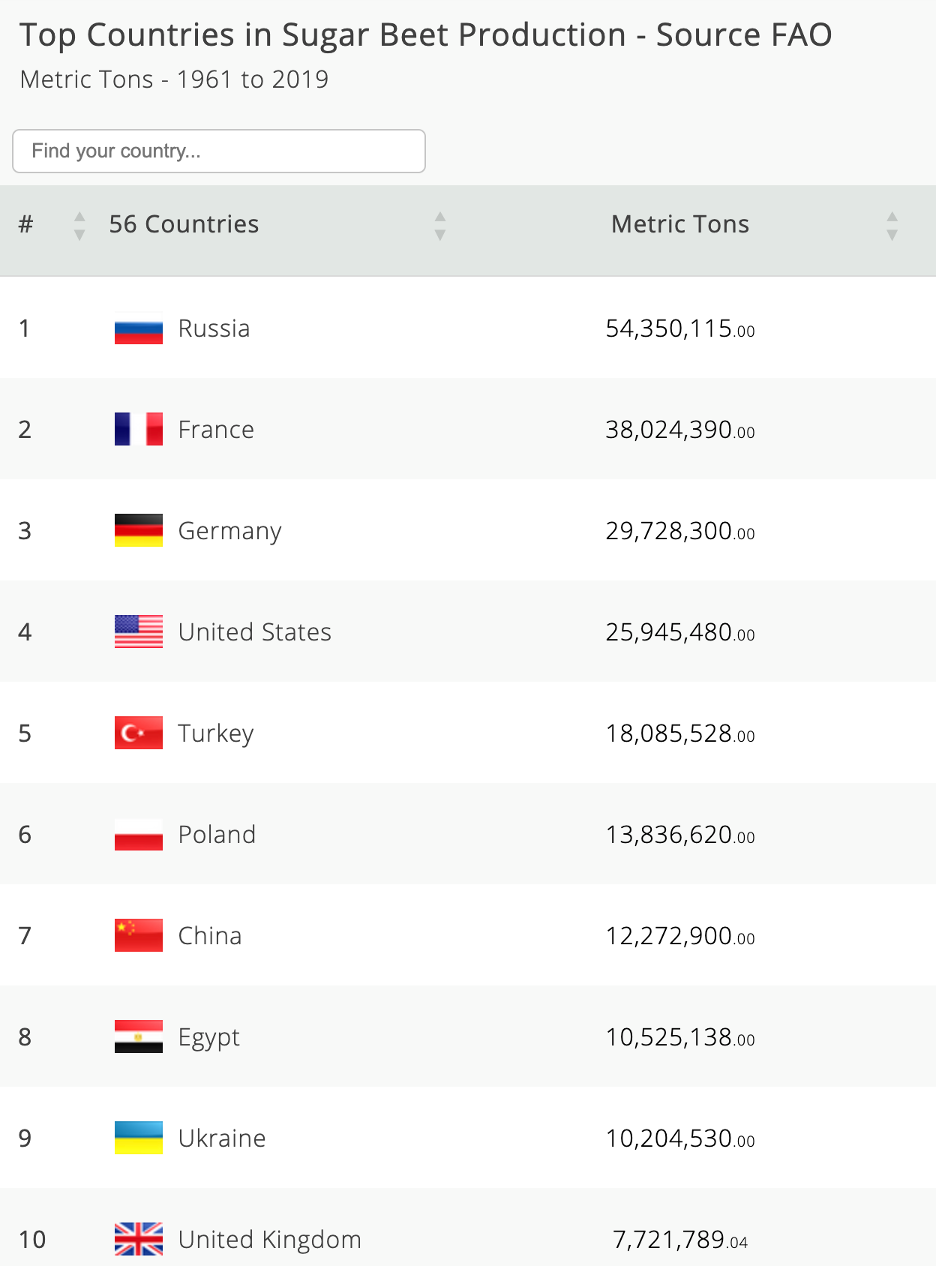Click the United Kingdom flag icon
The width and height of the screenshot is (936, 1266).
[139, 1239]
